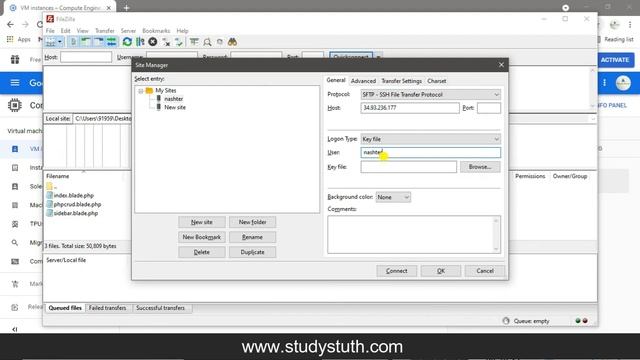
Task: Refresh the file and folder lists
Action: point(127,42)
